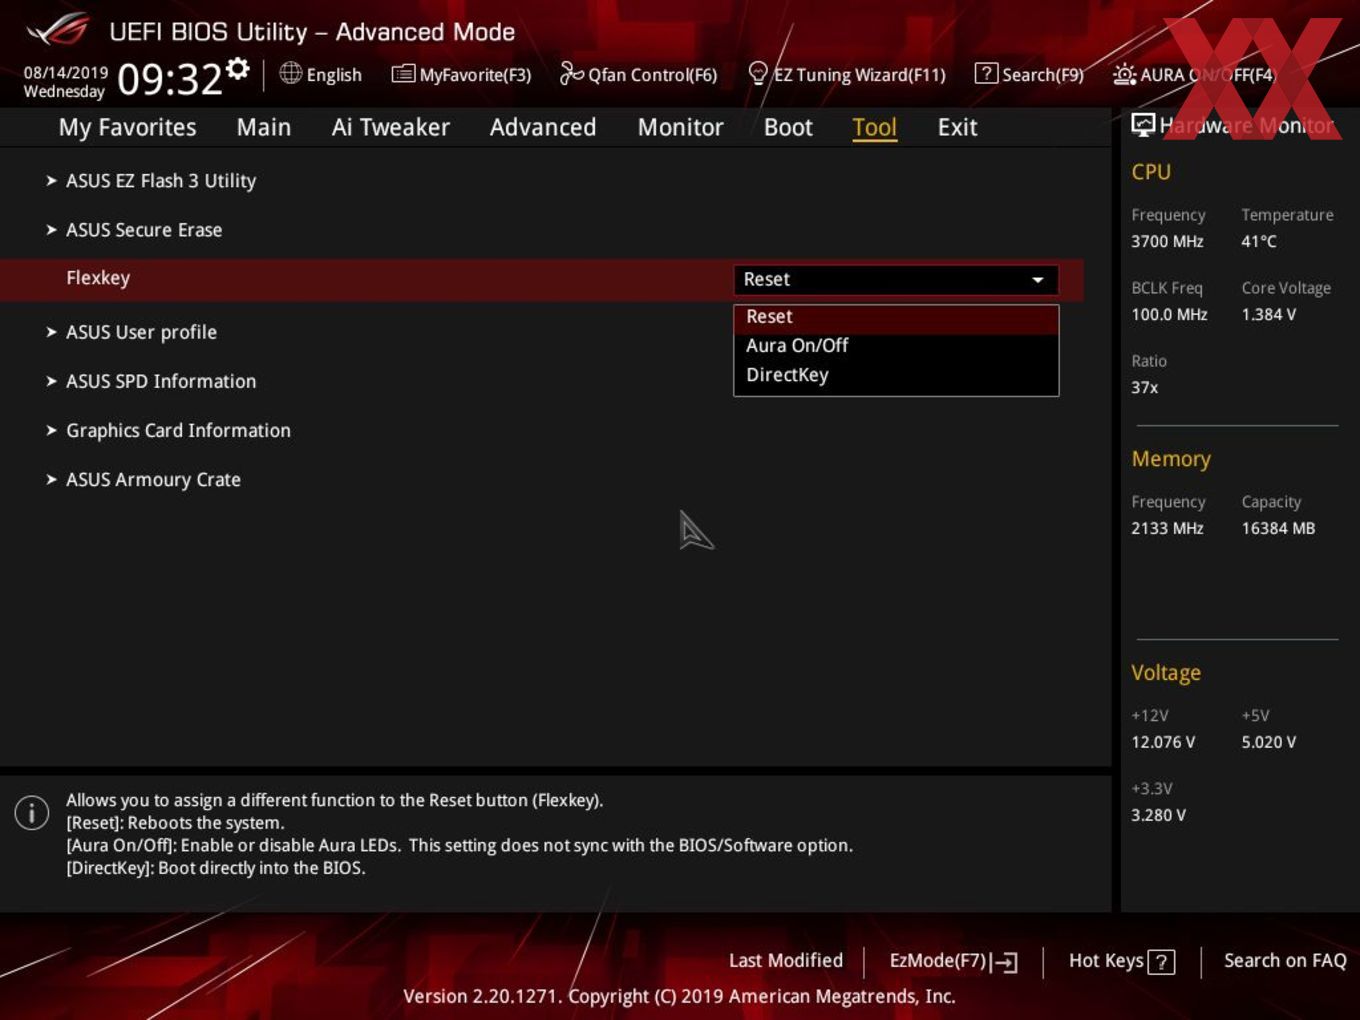1360x1020 pixels.
Task: Click Last Modified
Action: (x=786, y=961)
